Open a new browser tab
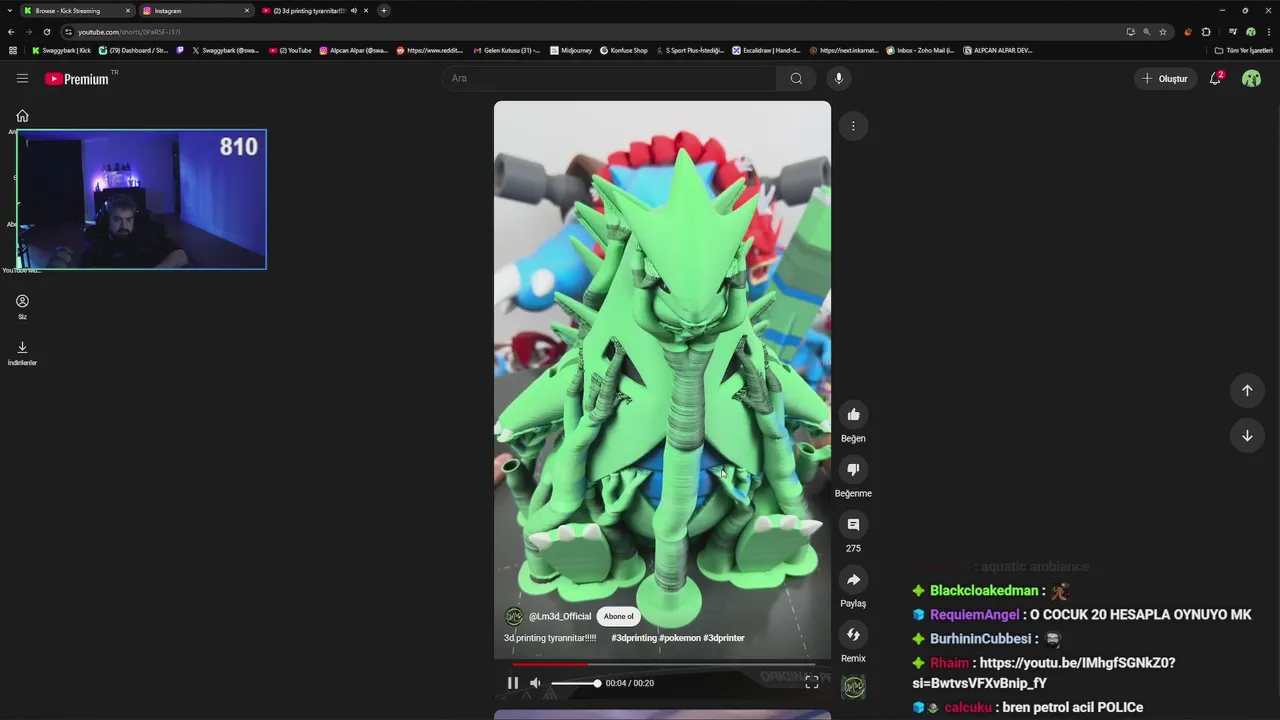The width and height of the screenshot is (1280, 720). [384, 11]
